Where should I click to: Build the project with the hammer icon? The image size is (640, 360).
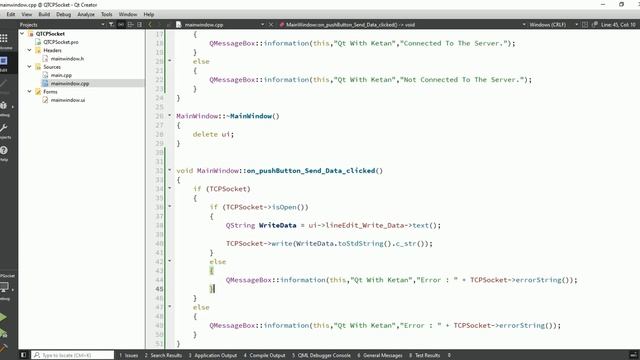click(3, 348)
